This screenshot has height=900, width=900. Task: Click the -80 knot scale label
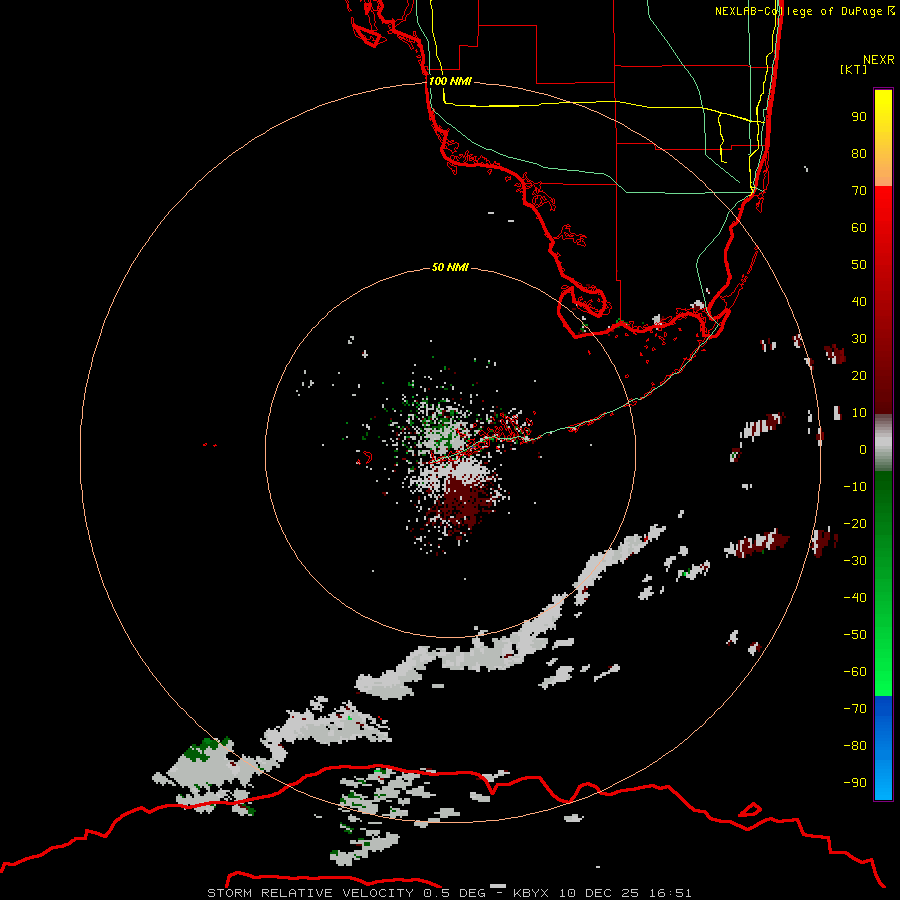(855, 746)
